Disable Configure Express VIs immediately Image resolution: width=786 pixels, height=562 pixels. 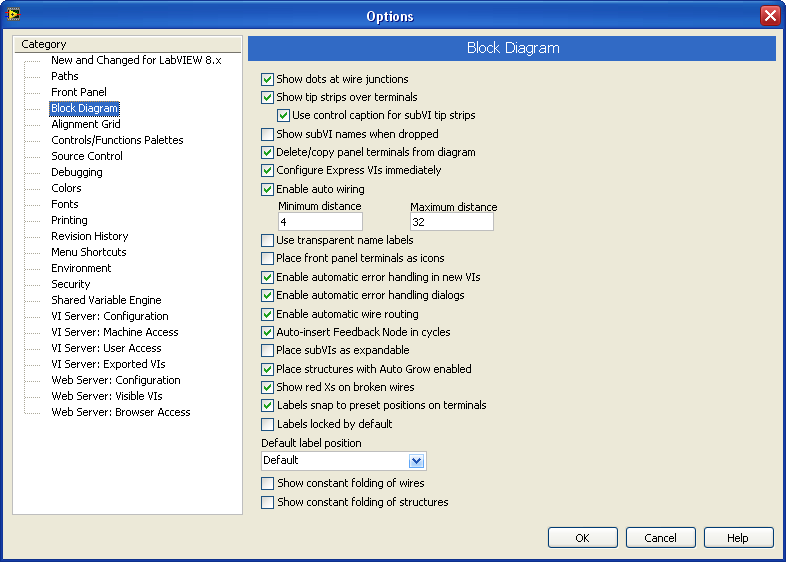268,170
